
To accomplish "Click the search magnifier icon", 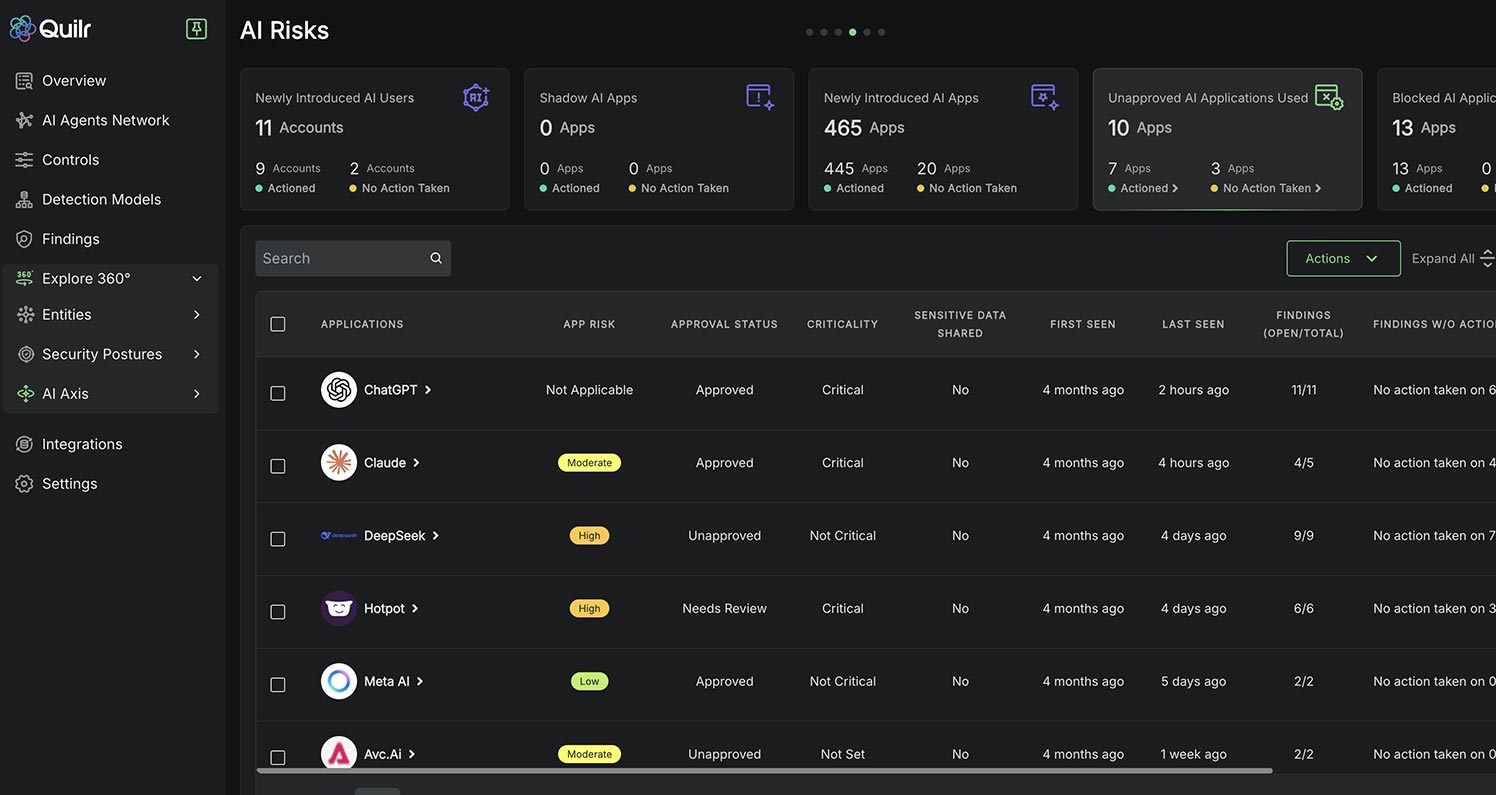I will tap(436, 258).
